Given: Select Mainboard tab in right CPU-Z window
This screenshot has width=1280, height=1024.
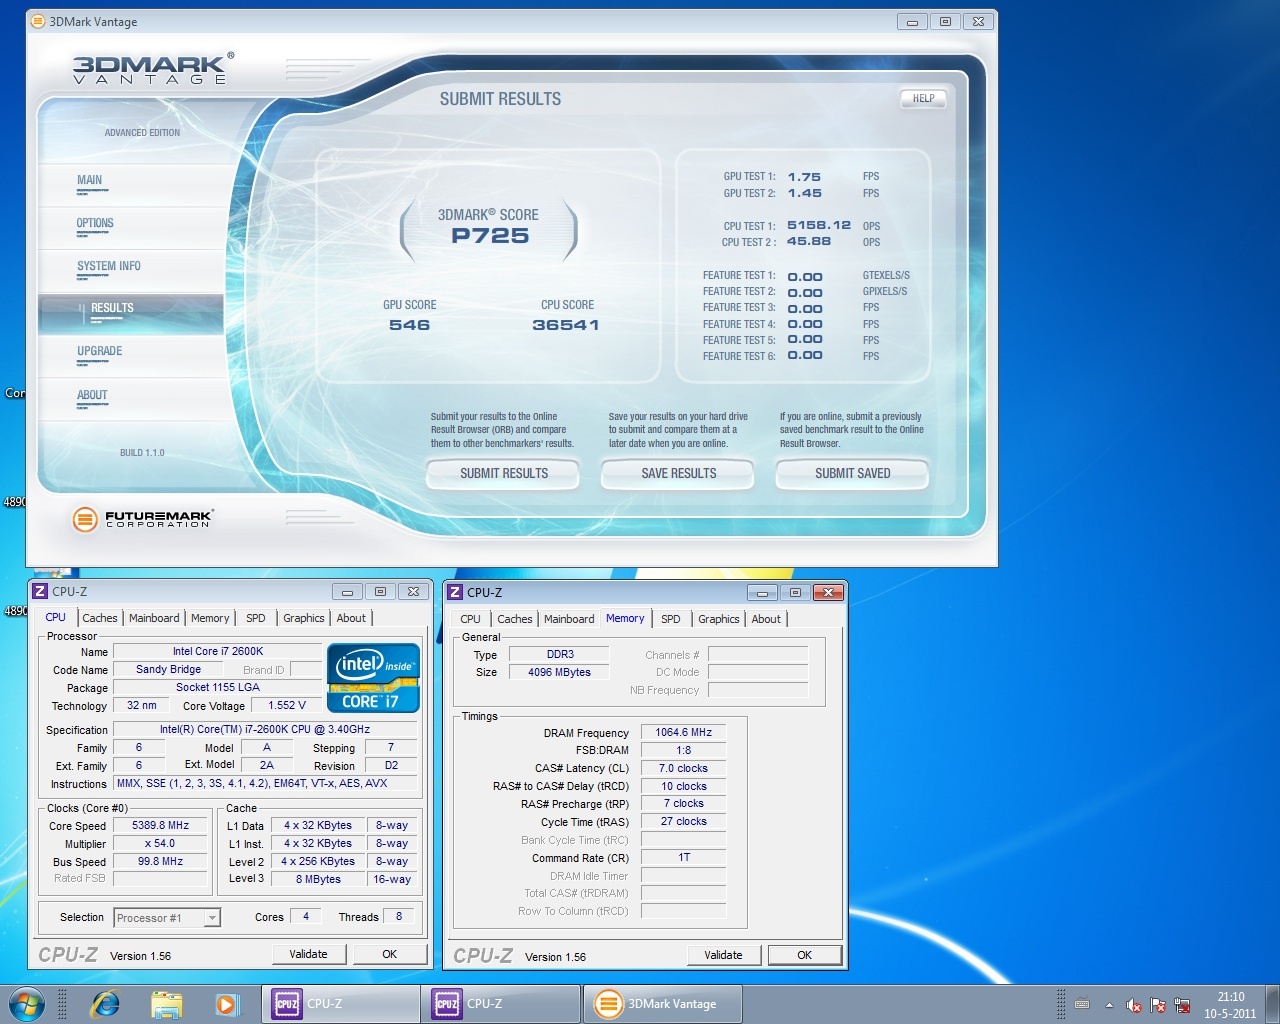Looking at the screenshot, I should point(569,619).
